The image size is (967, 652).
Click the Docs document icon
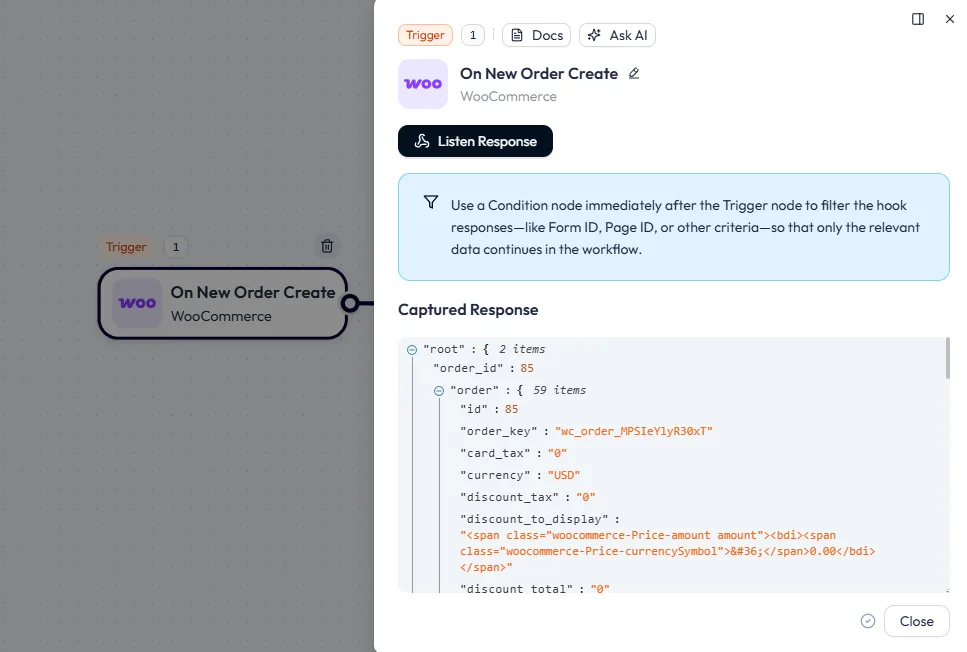[517, 35]
